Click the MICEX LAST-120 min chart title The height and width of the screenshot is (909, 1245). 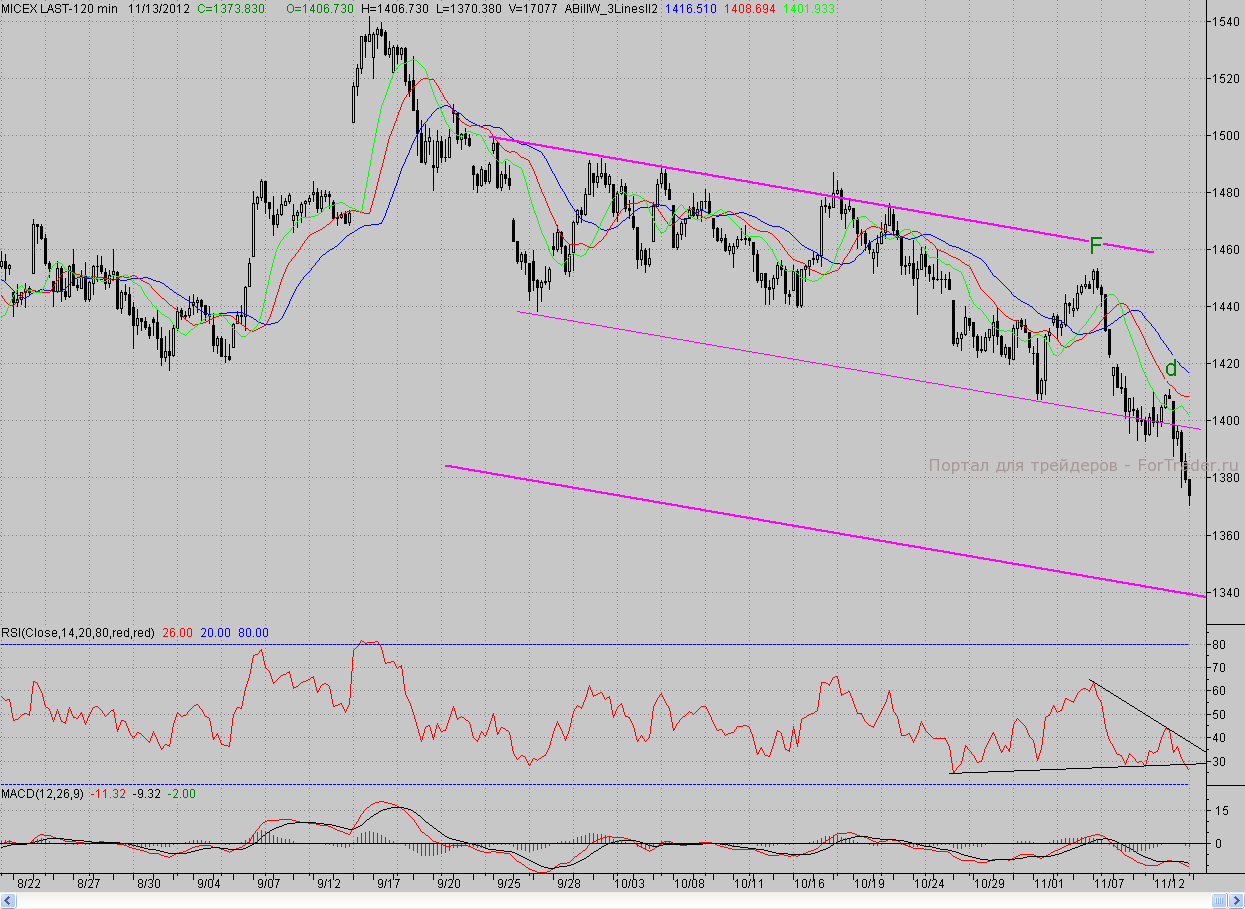click(x=60, y=8)
